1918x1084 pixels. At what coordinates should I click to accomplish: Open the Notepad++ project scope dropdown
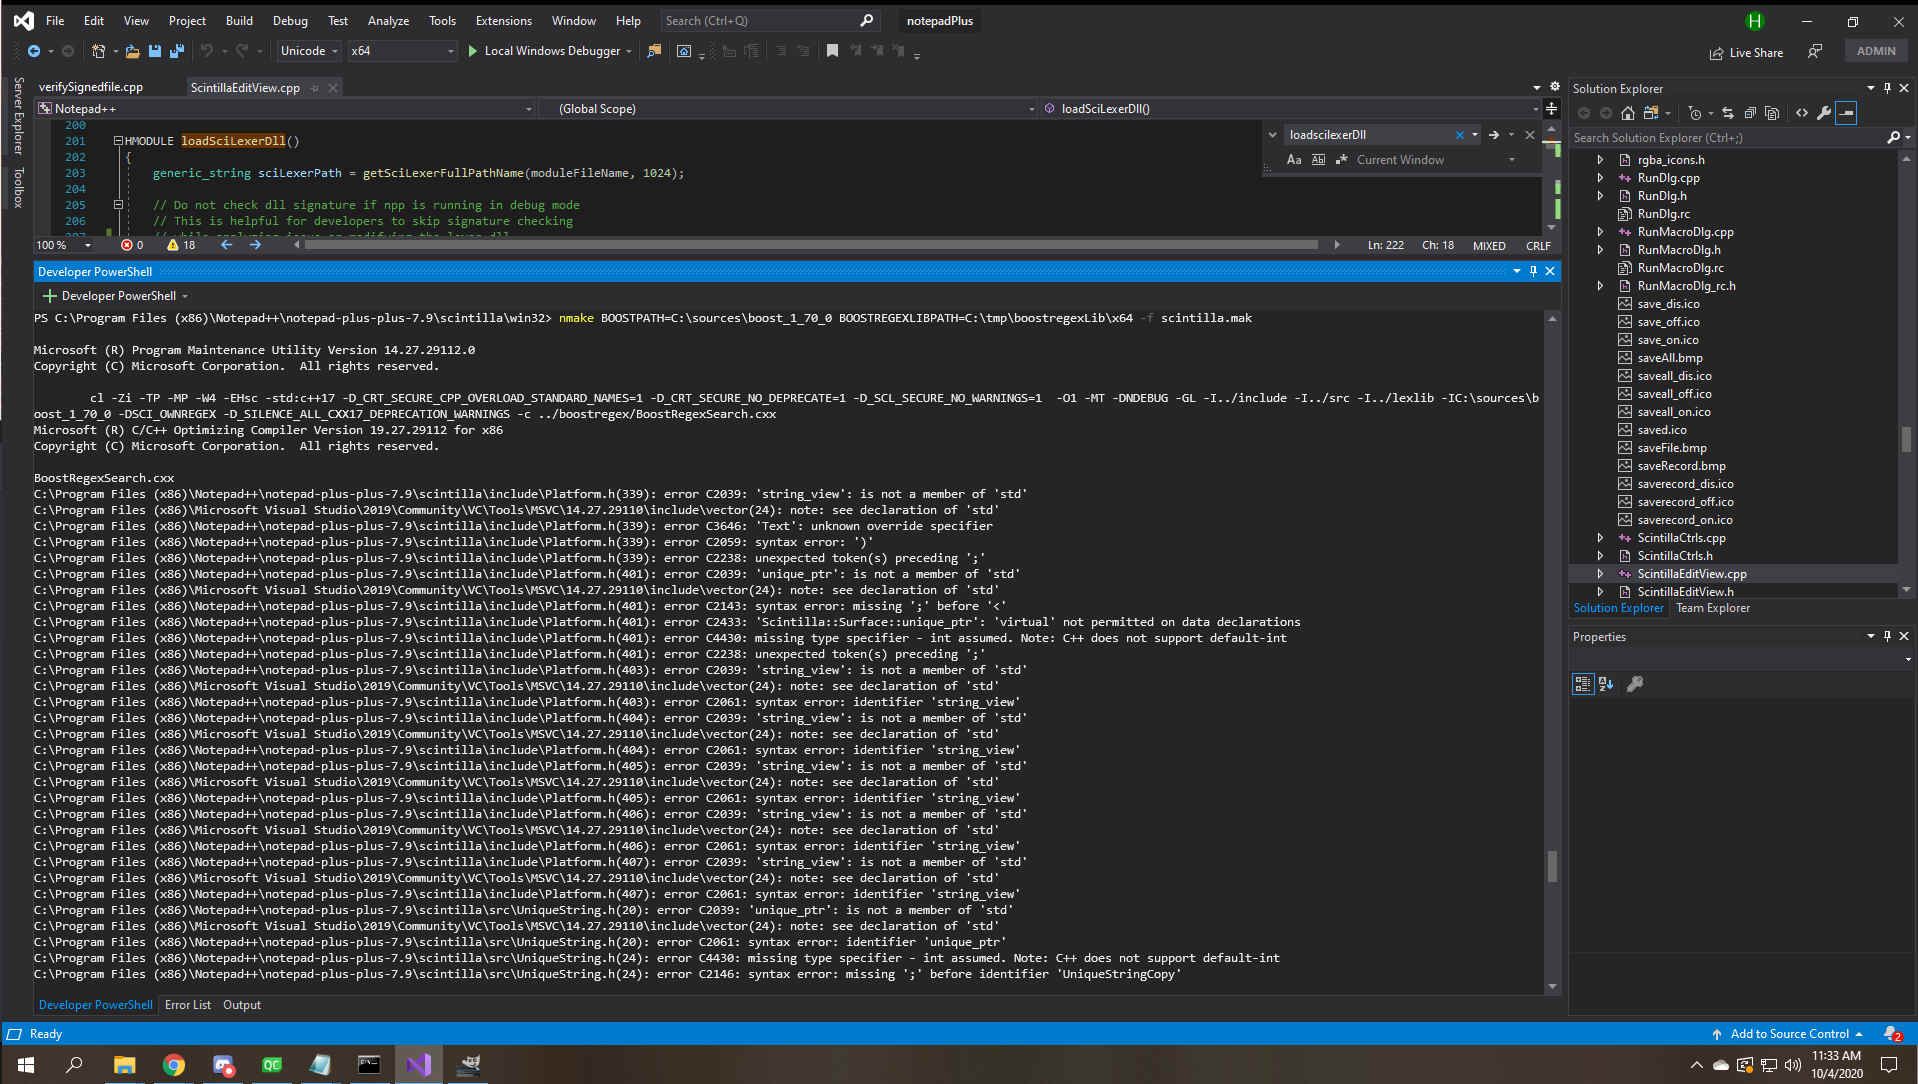point(285,109)
